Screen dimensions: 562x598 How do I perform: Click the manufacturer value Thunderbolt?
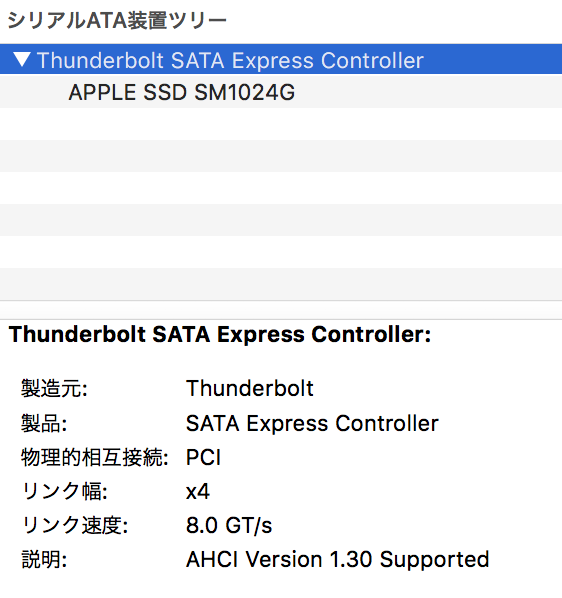pos(250,389)
